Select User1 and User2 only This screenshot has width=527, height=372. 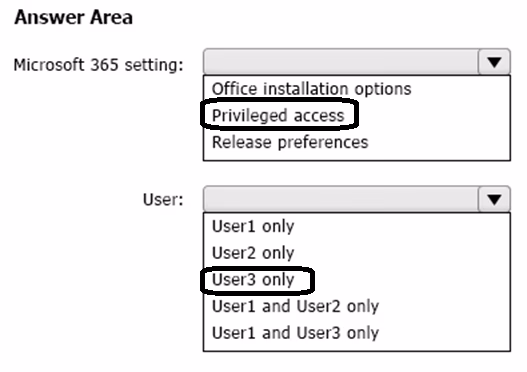pos(295,306)
